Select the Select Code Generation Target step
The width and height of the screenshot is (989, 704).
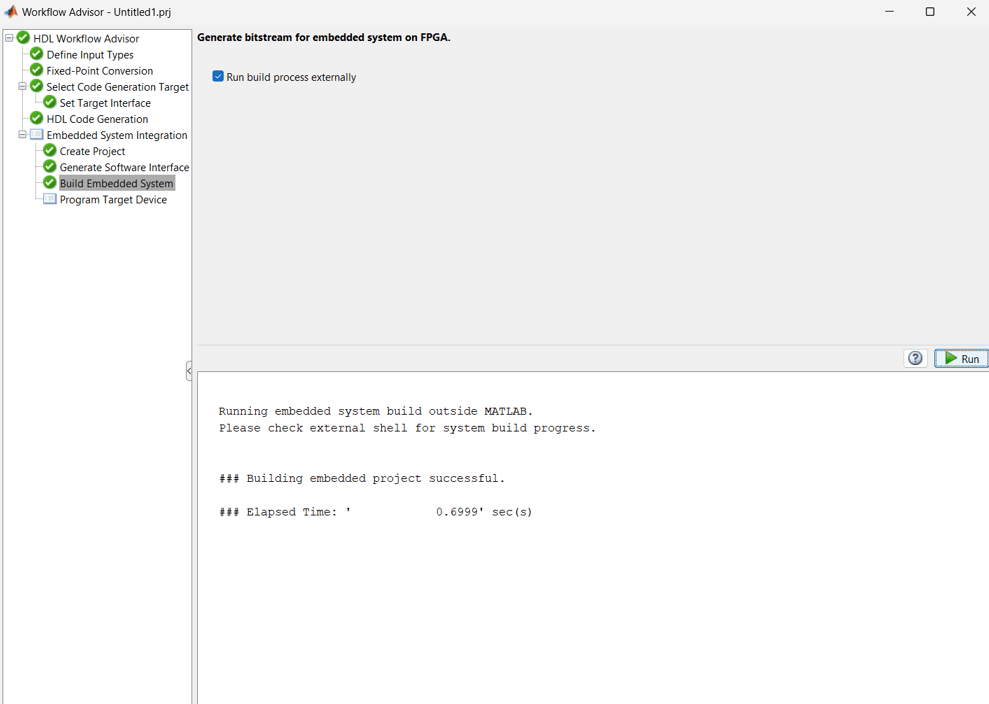(118, 86)
